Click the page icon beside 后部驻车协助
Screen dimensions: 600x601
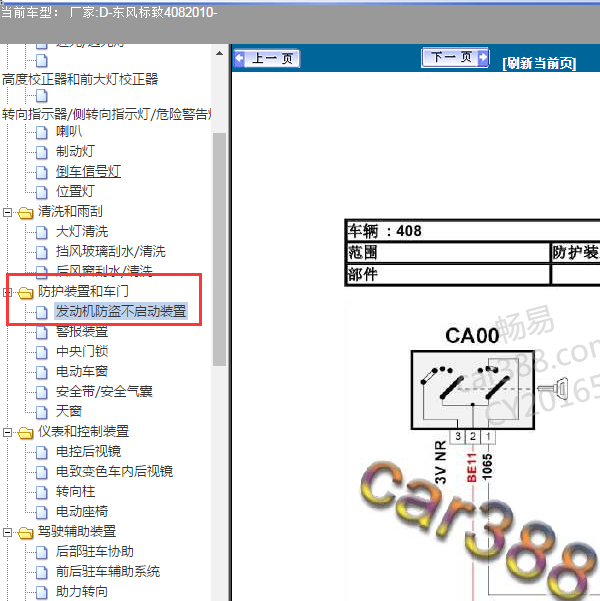(42, 552)
